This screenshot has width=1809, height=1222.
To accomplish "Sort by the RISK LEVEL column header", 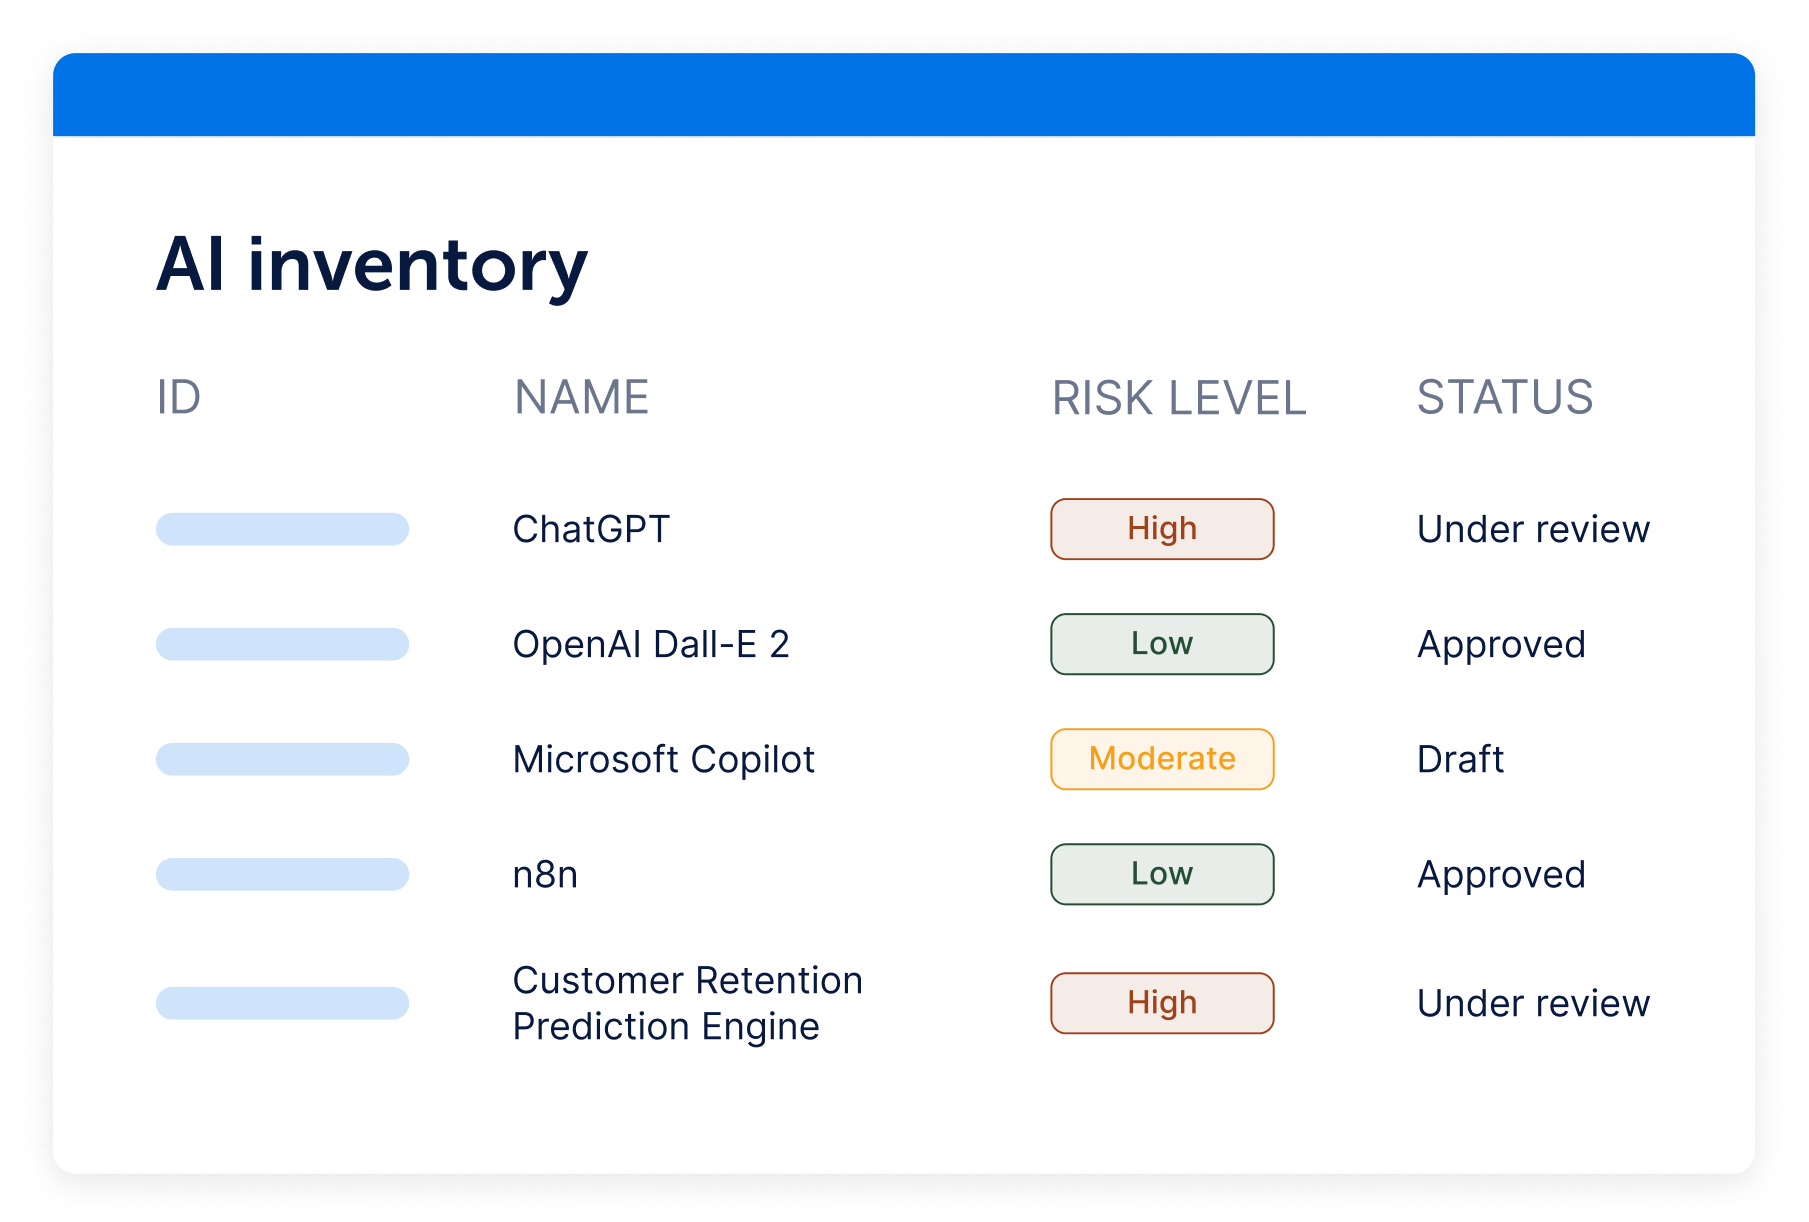I will click(1178, 398).
